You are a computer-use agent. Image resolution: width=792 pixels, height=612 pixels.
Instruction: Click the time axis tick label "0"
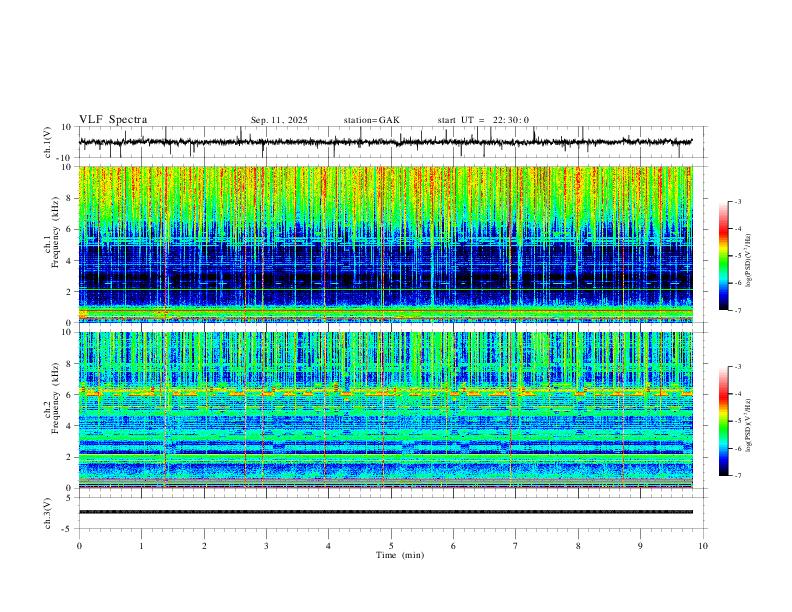tap(79, 546)
